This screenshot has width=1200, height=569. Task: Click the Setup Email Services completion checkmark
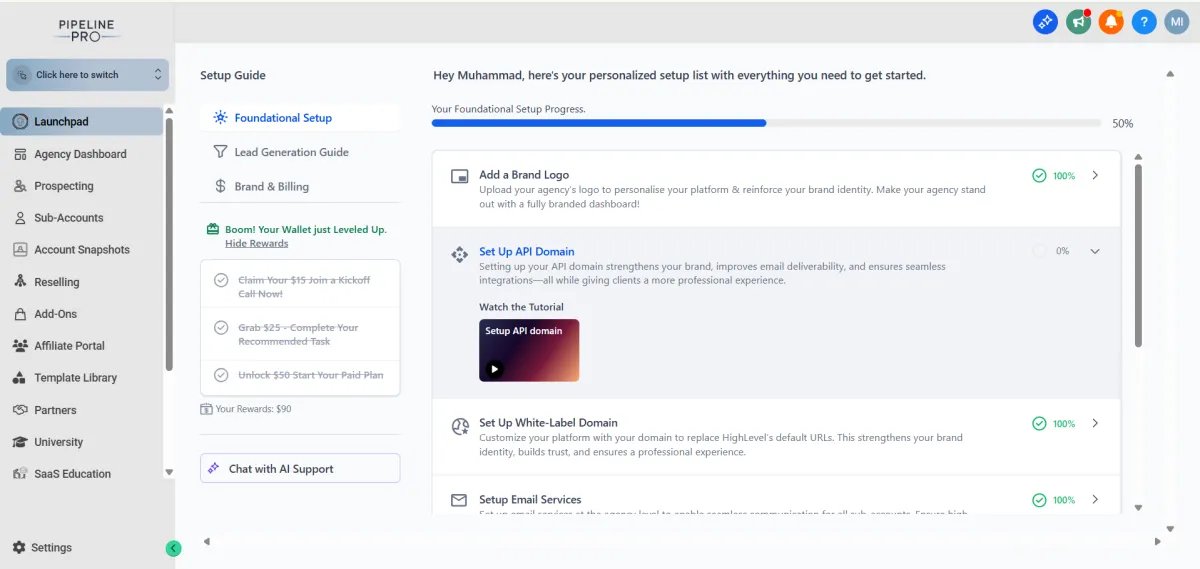(1040, 499)
